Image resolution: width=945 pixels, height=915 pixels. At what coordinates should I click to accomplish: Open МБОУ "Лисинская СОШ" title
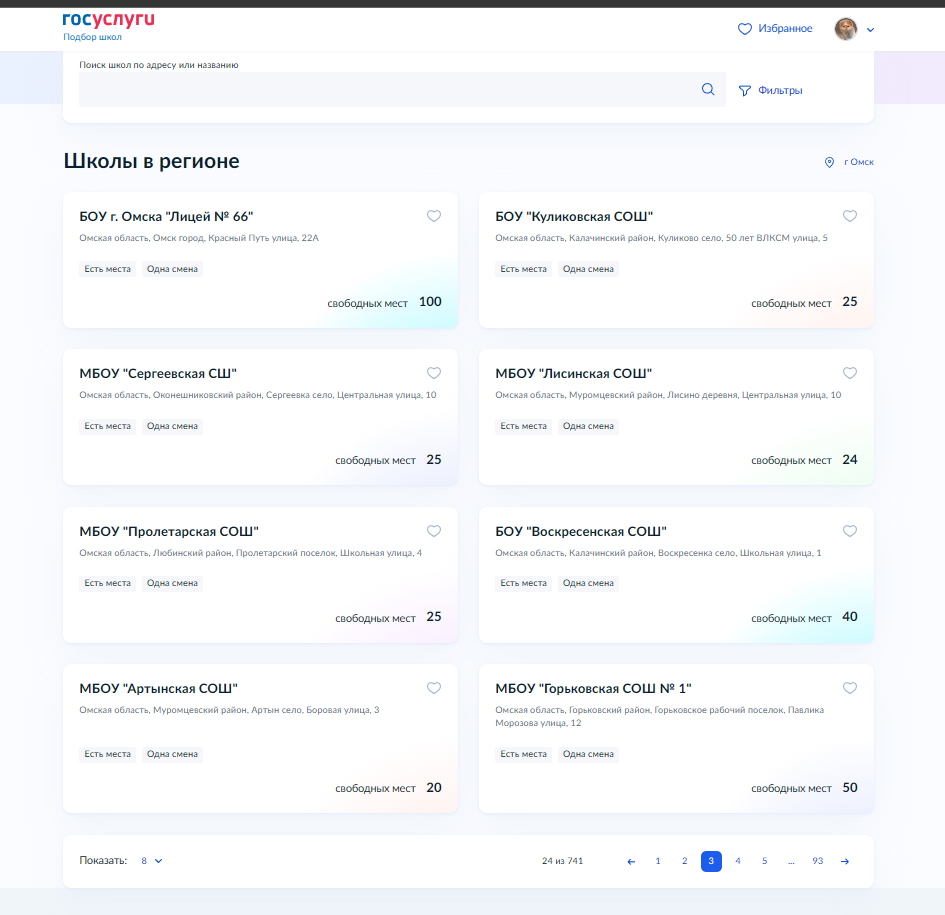click(x=574, y=374)
